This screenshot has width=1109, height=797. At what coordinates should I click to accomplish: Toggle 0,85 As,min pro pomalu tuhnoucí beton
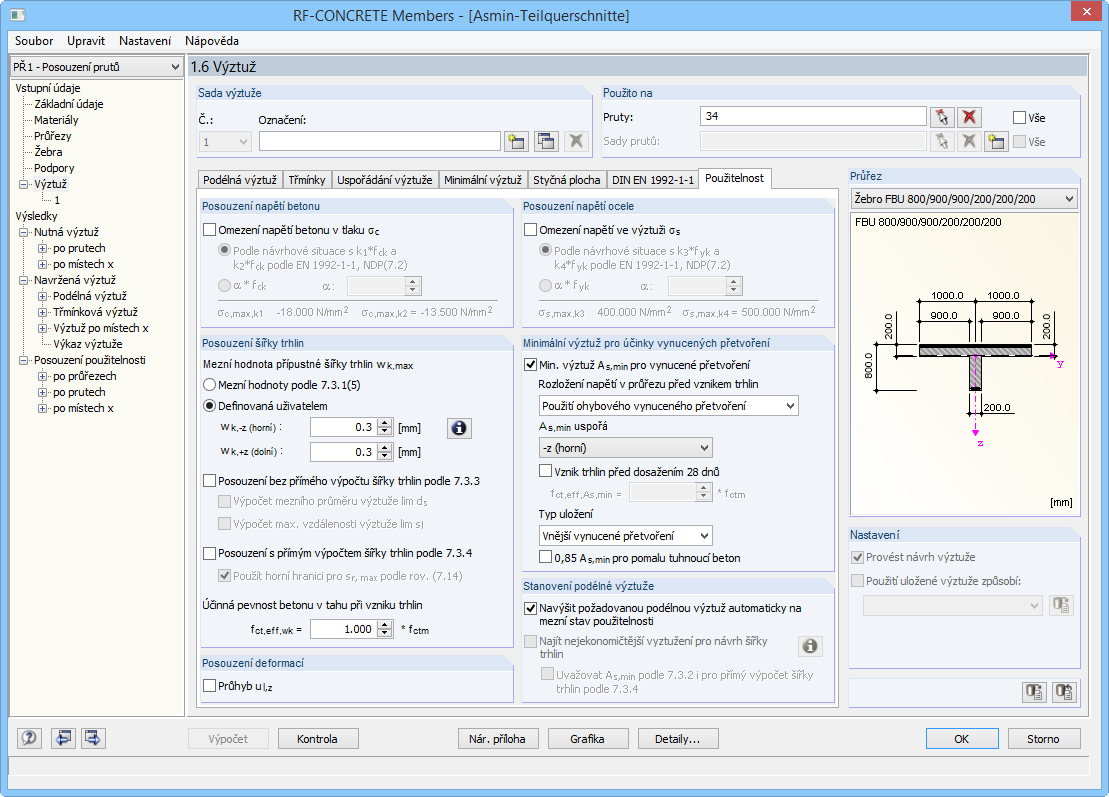[x=545, y=557]
